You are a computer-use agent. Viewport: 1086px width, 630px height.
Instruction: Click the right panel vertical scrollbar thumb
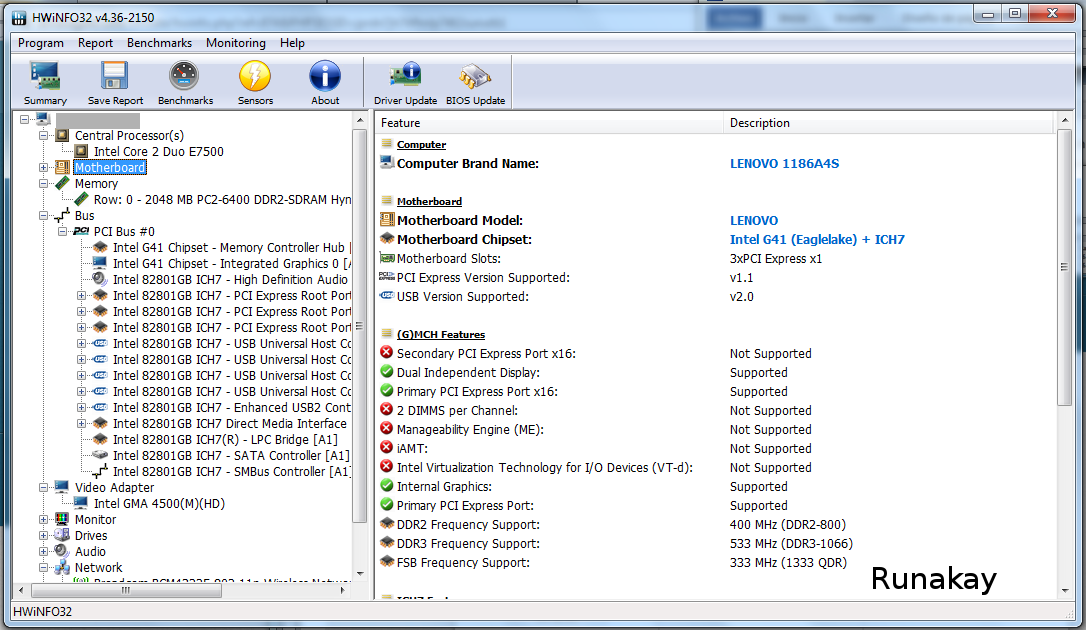click(1064, 267)
